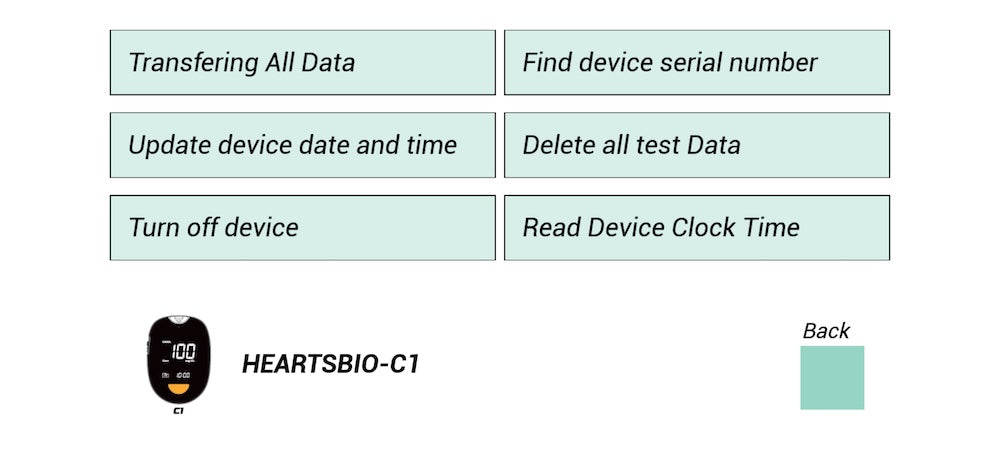Power down the connected device
1000x460 pixels.
click(302, 228)
